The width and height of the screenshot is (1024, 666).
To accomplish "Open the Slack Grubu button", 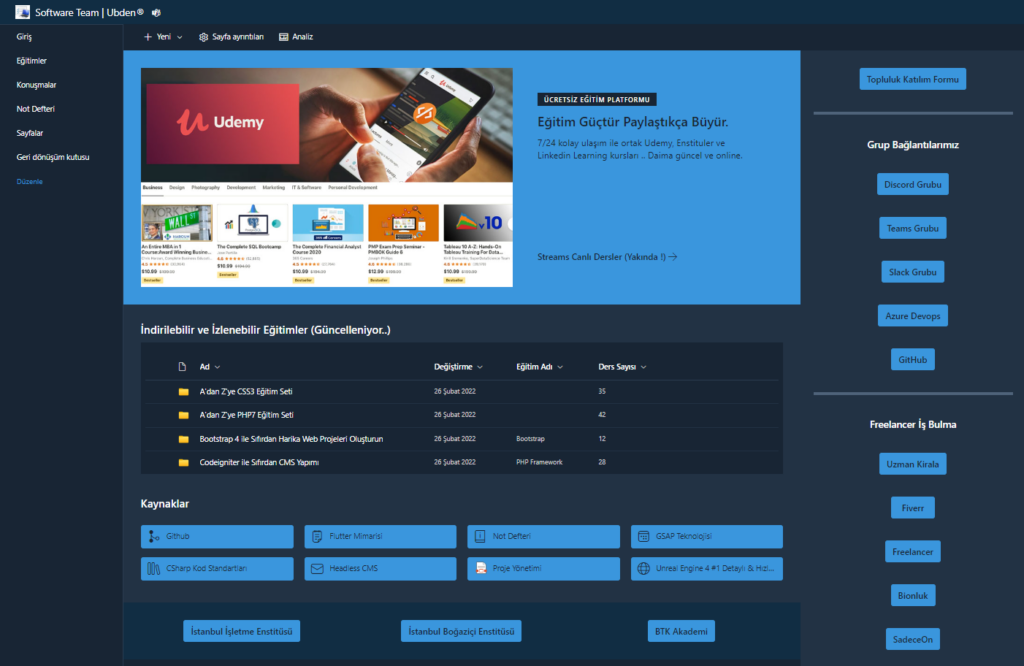I will [912, 272].
